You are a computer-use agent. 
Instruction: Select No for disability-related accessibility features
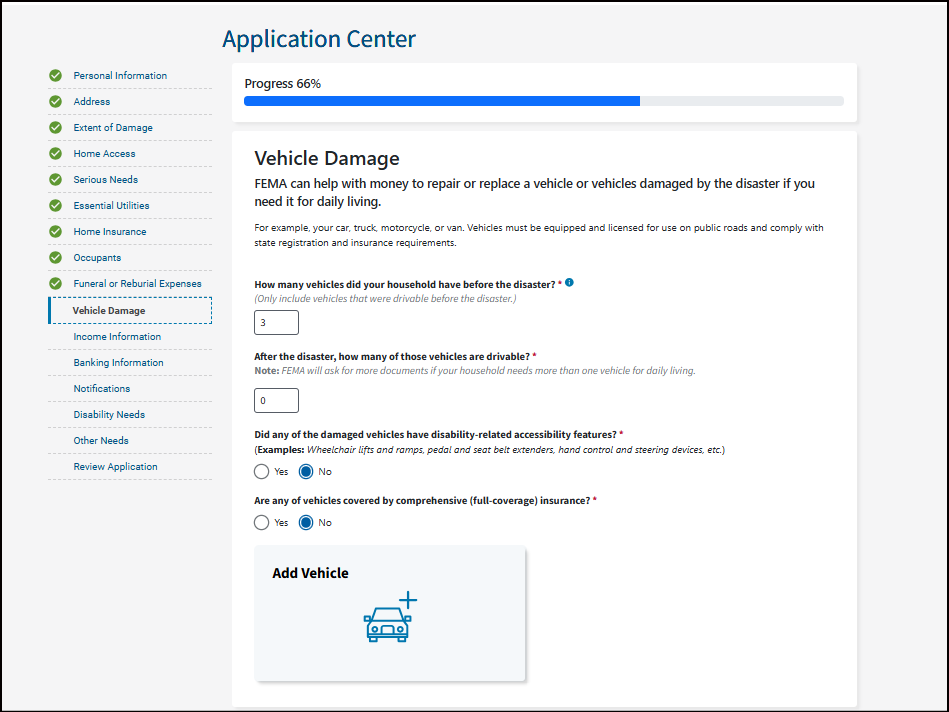(x=306, y=471)
